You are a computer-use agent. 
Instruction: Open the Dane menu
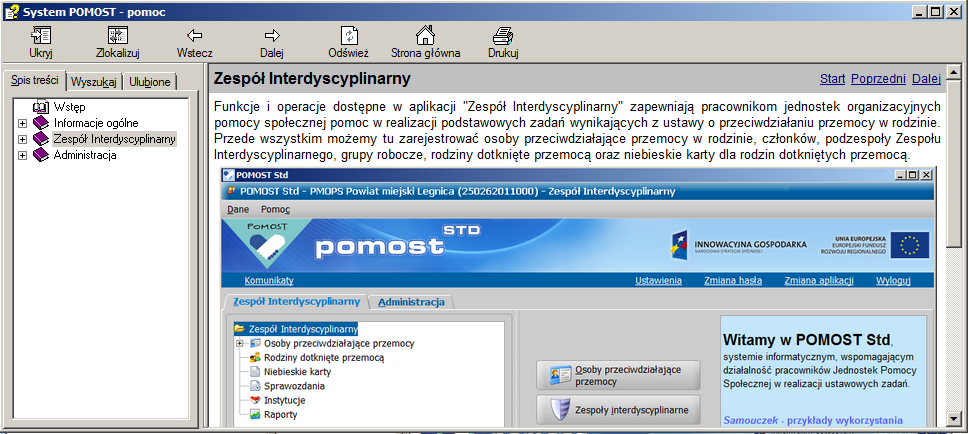pyautogui.click(x=238, y=209)
